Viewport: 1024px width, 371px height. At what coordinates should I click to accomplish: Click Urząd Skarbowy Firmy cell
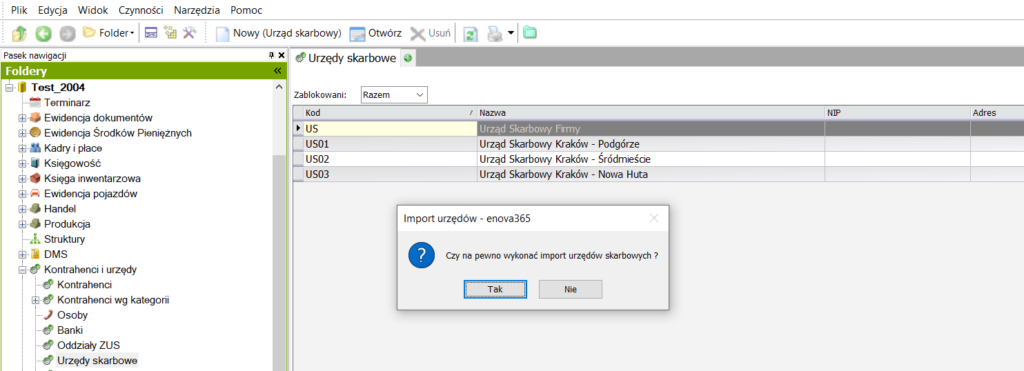[x=650, y=129]
